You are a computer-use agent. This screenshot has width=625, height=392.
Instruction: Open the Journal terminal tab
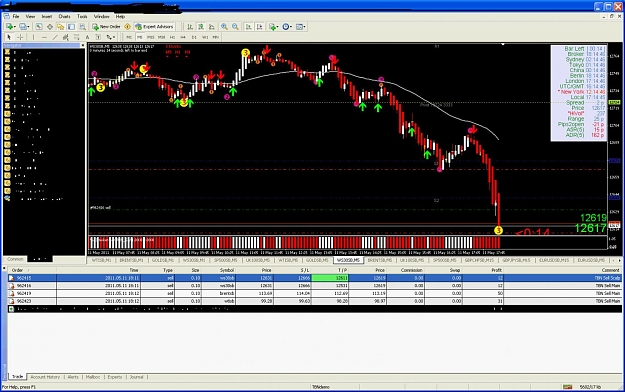tap(136, 377)
